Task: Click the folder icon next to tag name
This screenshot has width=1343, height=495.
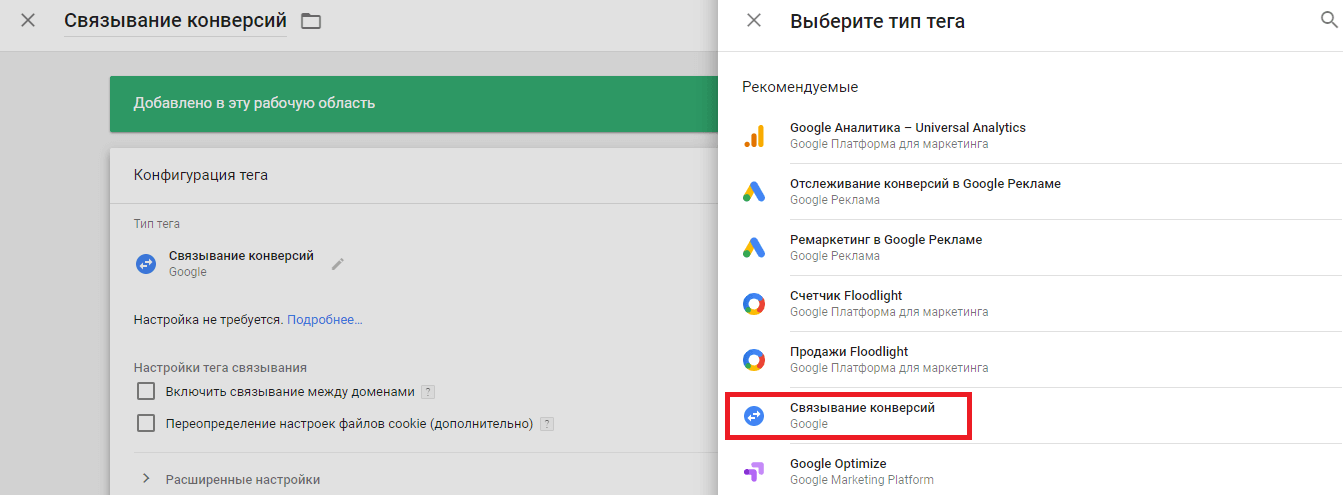Action: coord(311,21)
